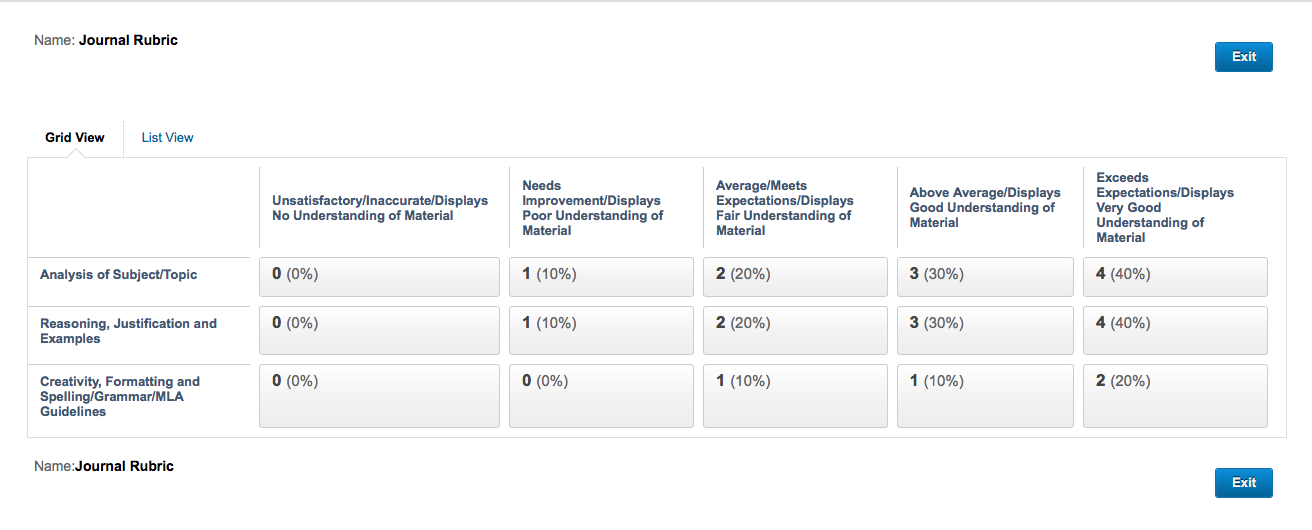1312x530 pixels.
Task: Select 4 (40%) cell for Analysis of Subject/Topic
Action: point(1175,277)
